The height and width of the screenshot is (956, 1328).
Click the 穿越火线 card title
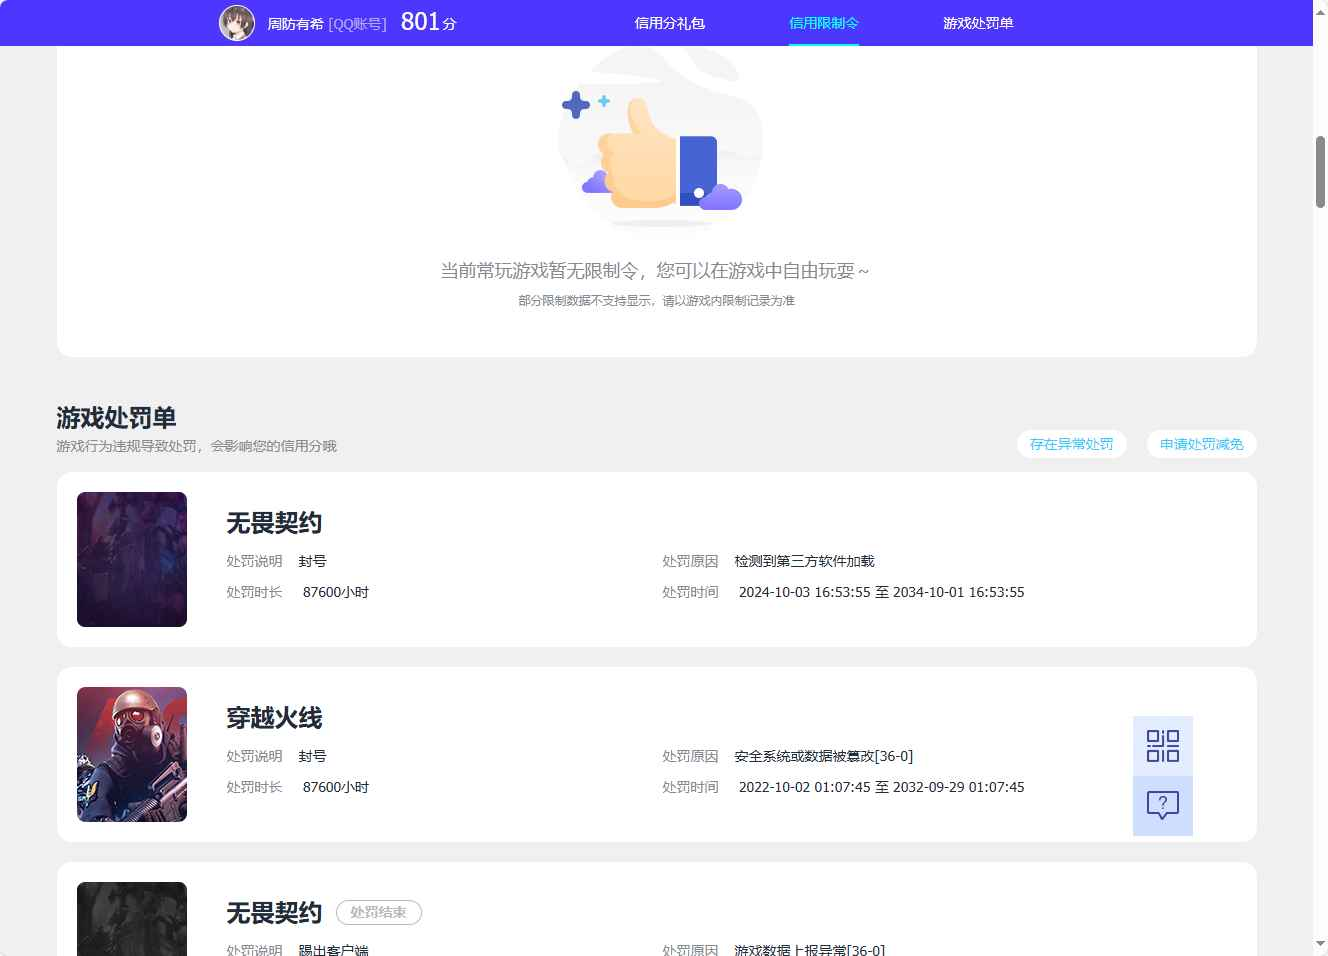[x=274, y=718]
